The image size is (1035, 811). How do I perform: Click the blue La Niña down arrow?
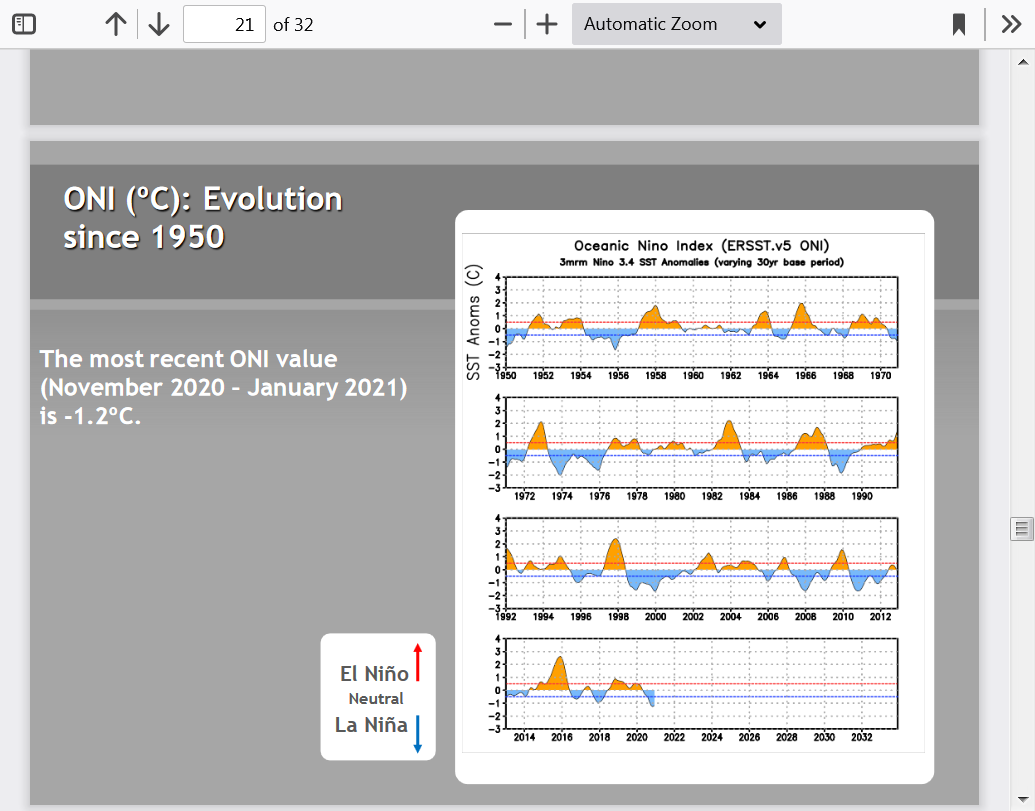pyautogui.click(x=418, y=733)
